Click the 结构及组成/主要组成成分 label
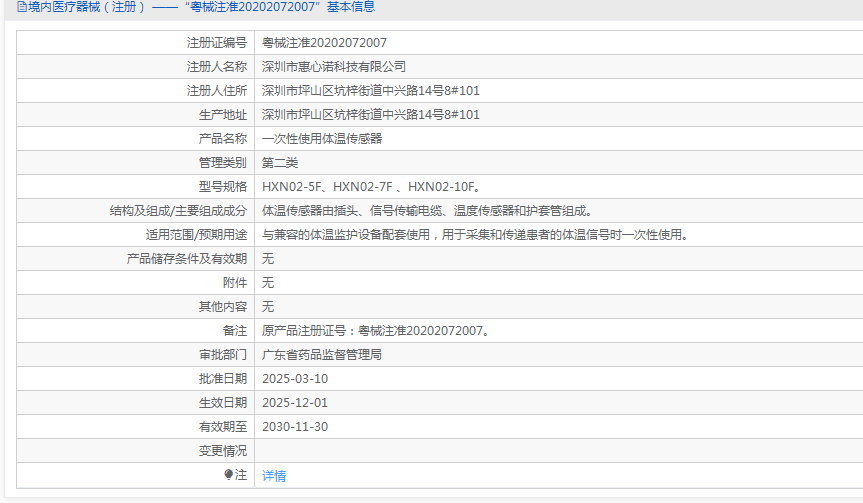Viewport: 863px width, 503px height. coord(178,211)
